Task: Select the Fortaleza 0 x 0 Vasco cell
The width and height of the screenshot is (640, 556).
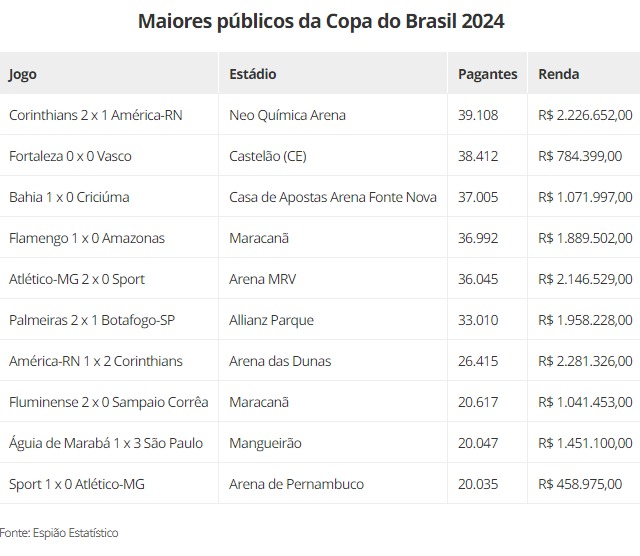Action: (x=70, y=156)
